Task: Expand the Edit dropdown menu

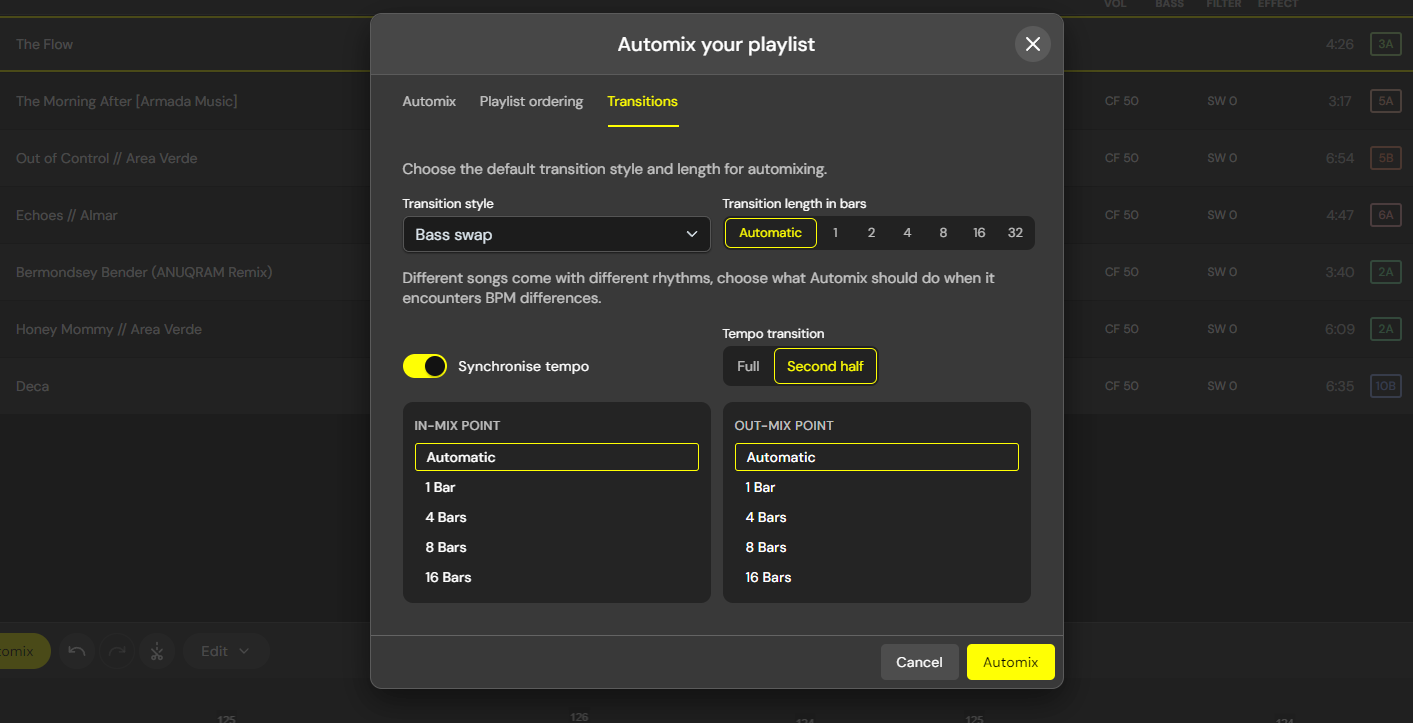Action: tap(225, 651)
